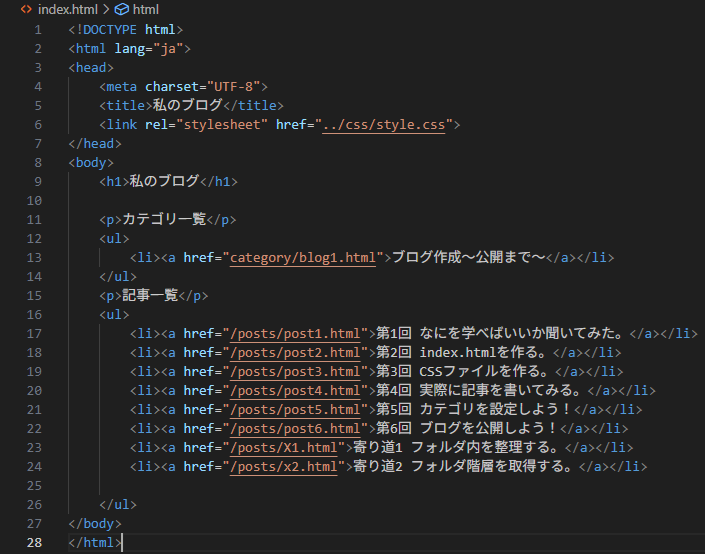Click the html element cube icon in breadcrumb

[121, 9]
